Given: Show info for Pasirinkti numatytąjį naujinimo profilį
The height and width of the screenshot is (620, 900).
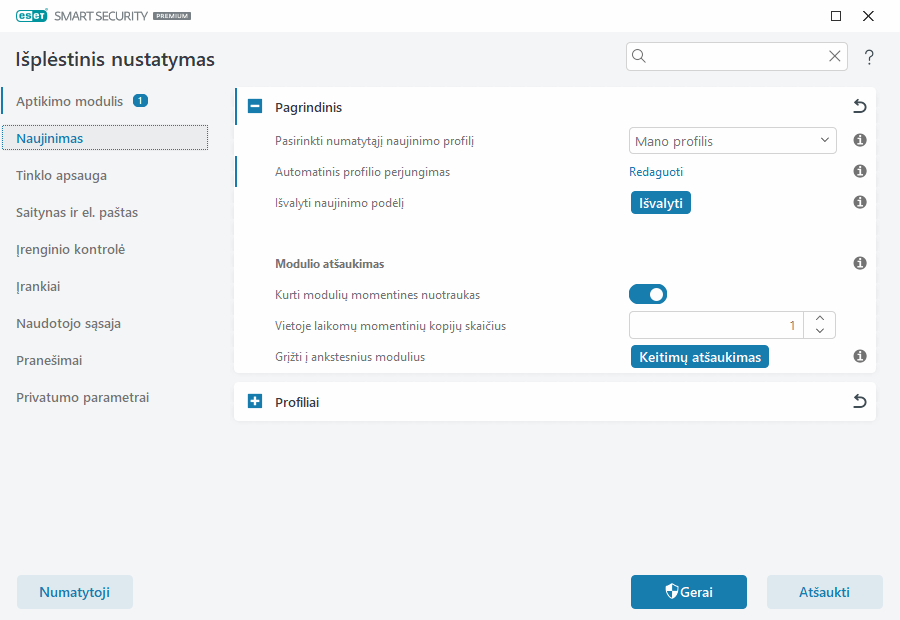Looking at the screenshot, I should tap(859, 141).
